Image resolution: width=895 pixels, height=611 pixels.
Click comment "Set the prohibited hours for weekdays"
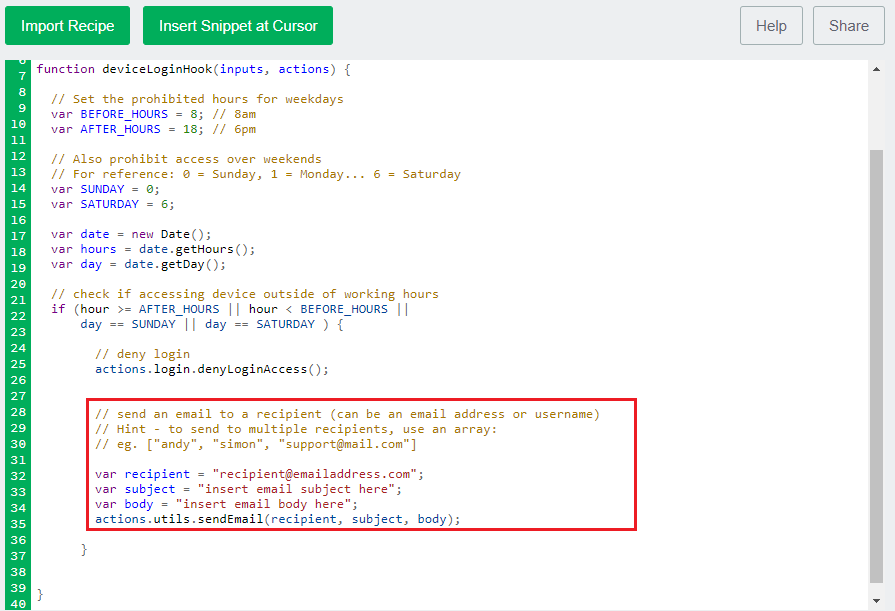(197, 99)
